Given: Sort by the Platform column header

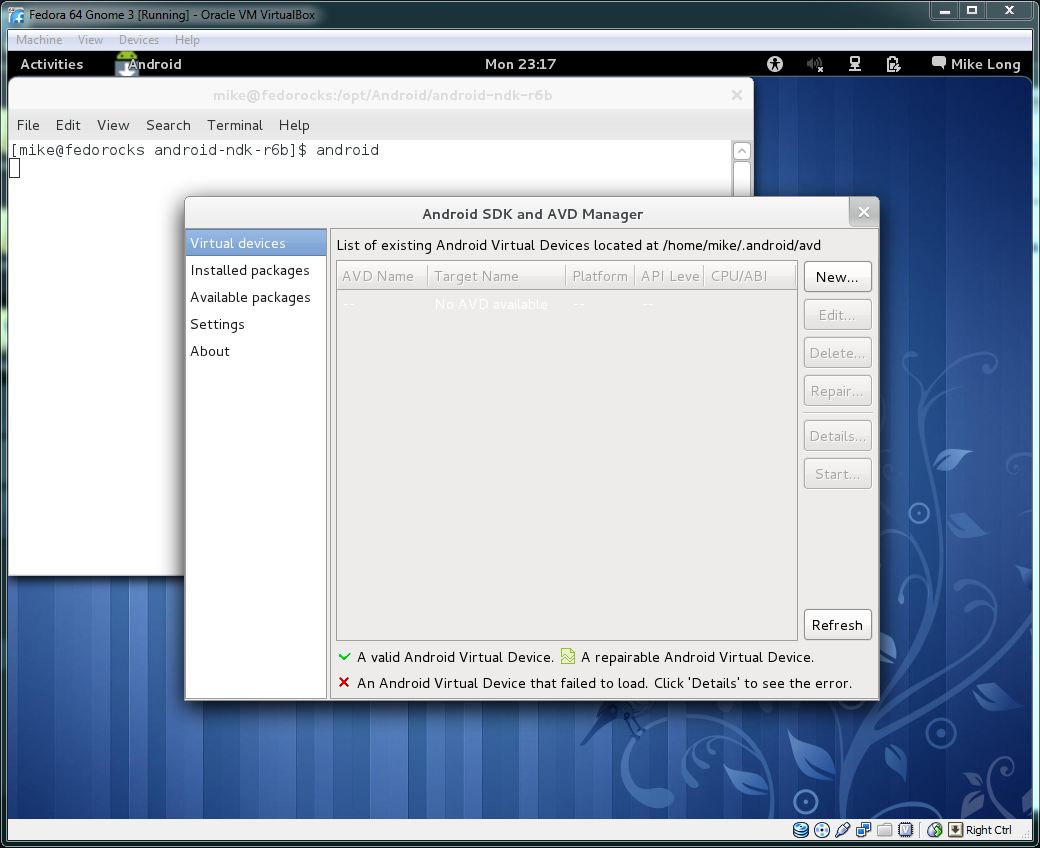Looking at the screenshot, I should click(600, 276).
